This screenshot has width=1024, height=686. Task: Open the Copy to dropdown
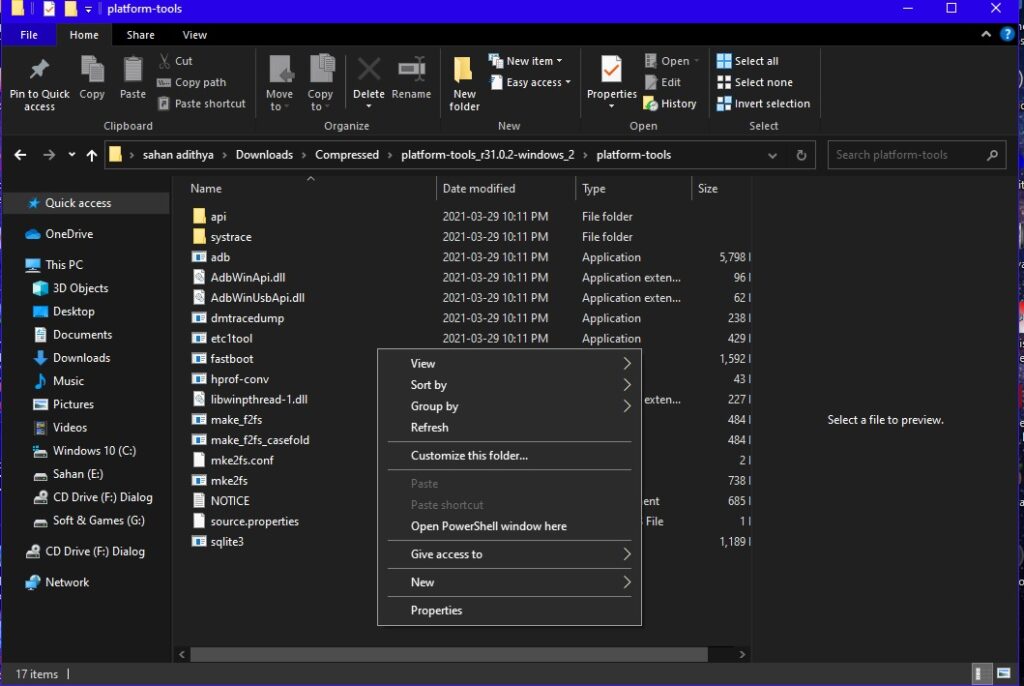coord(320,84)
